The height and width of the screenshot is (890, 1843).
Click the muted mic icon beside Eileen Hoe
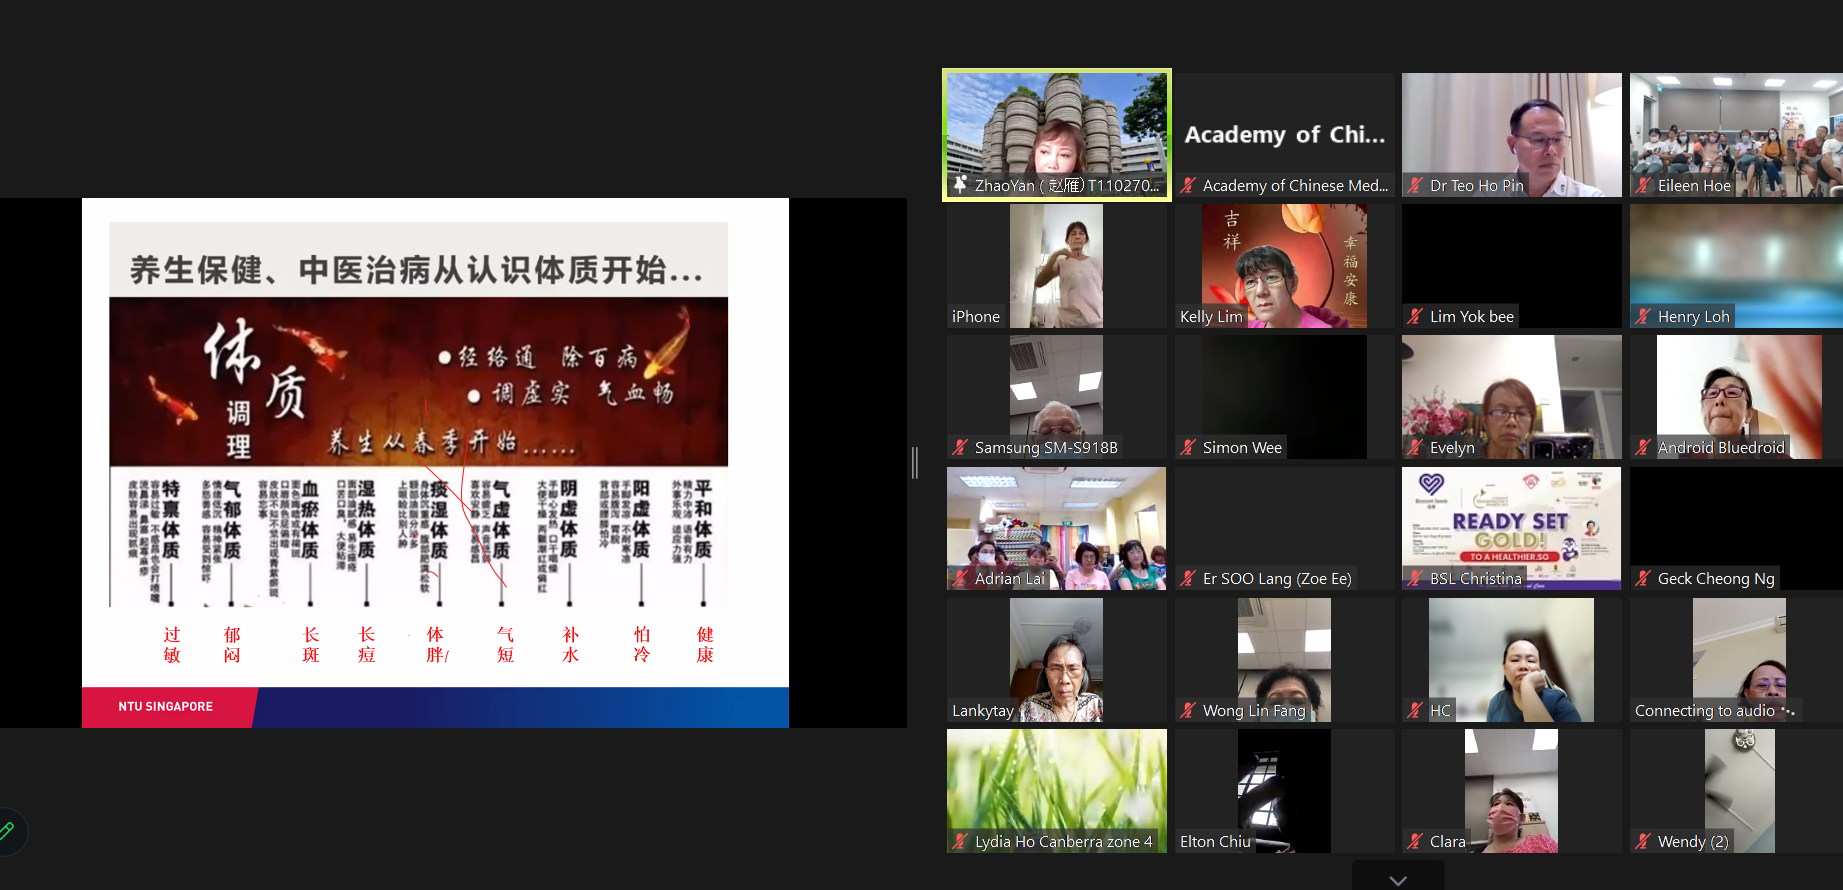point(1643,186)
